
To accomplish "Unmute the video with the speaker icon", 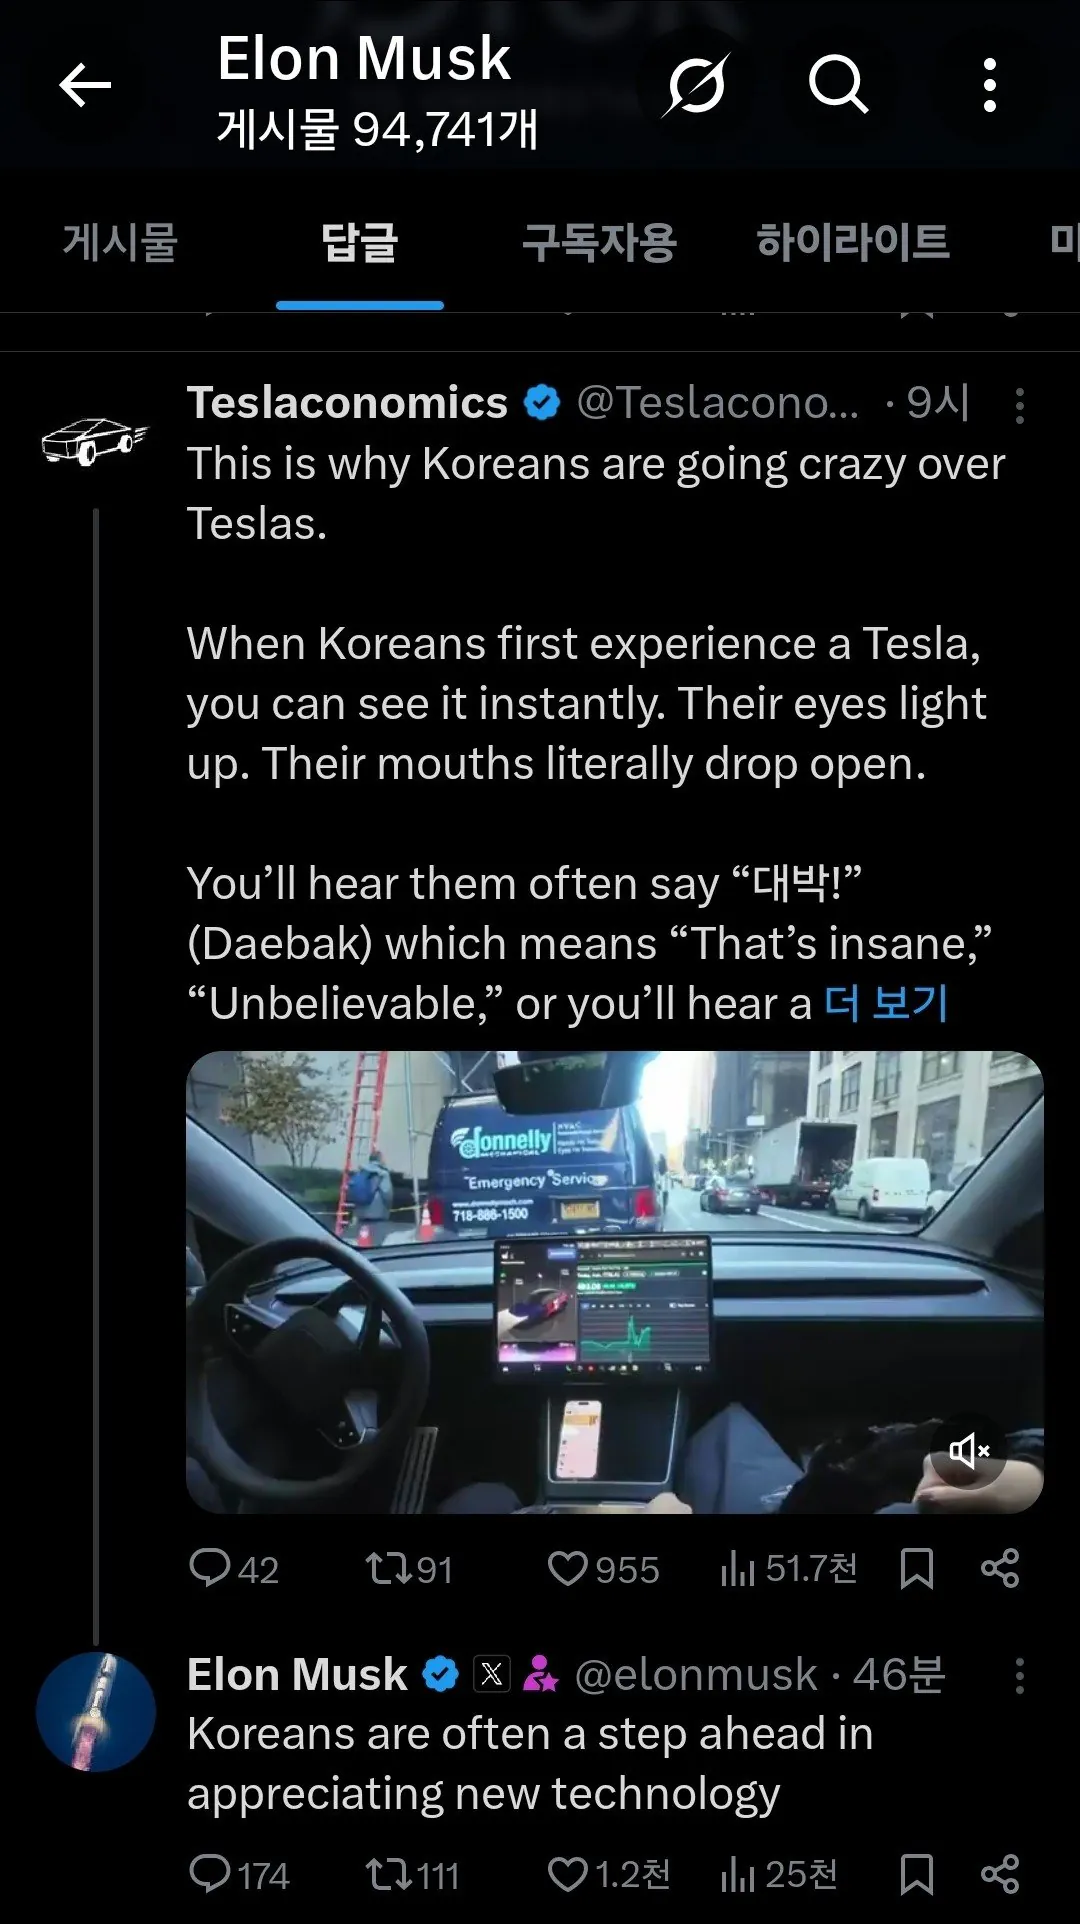I will click(x=969, y=1450).
